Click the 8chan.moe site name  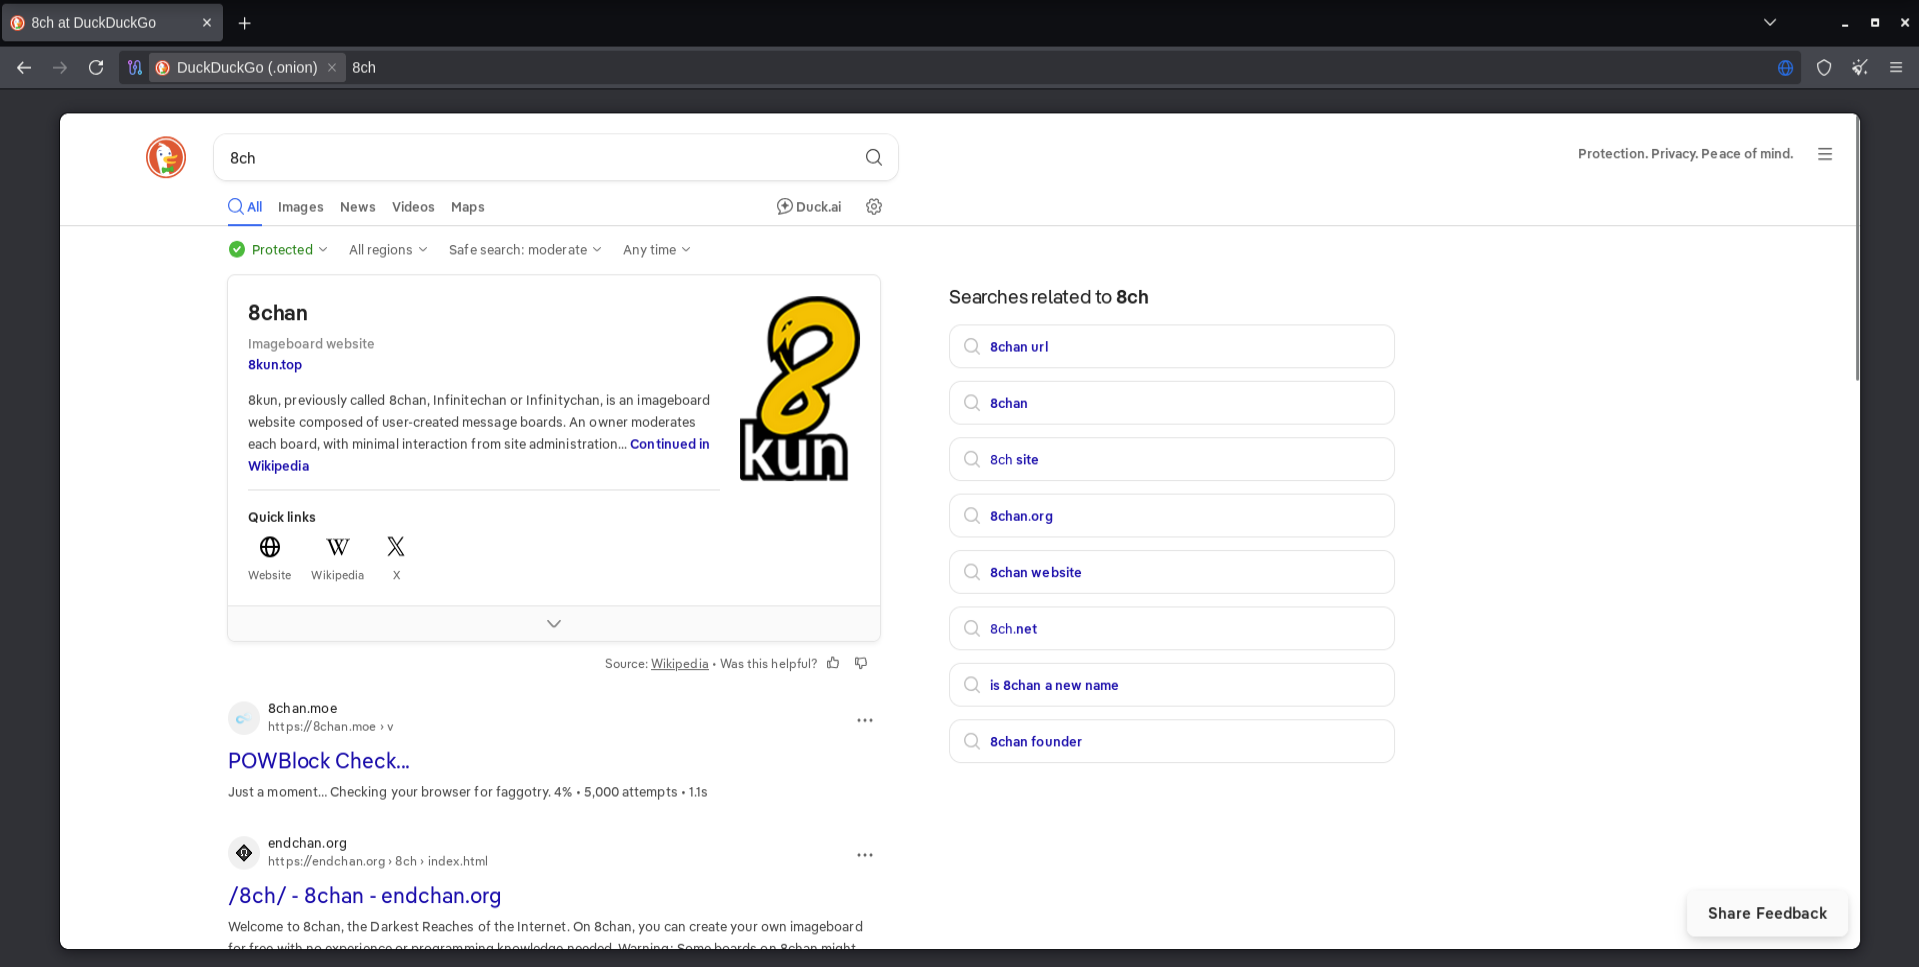(x=303, y=709)
